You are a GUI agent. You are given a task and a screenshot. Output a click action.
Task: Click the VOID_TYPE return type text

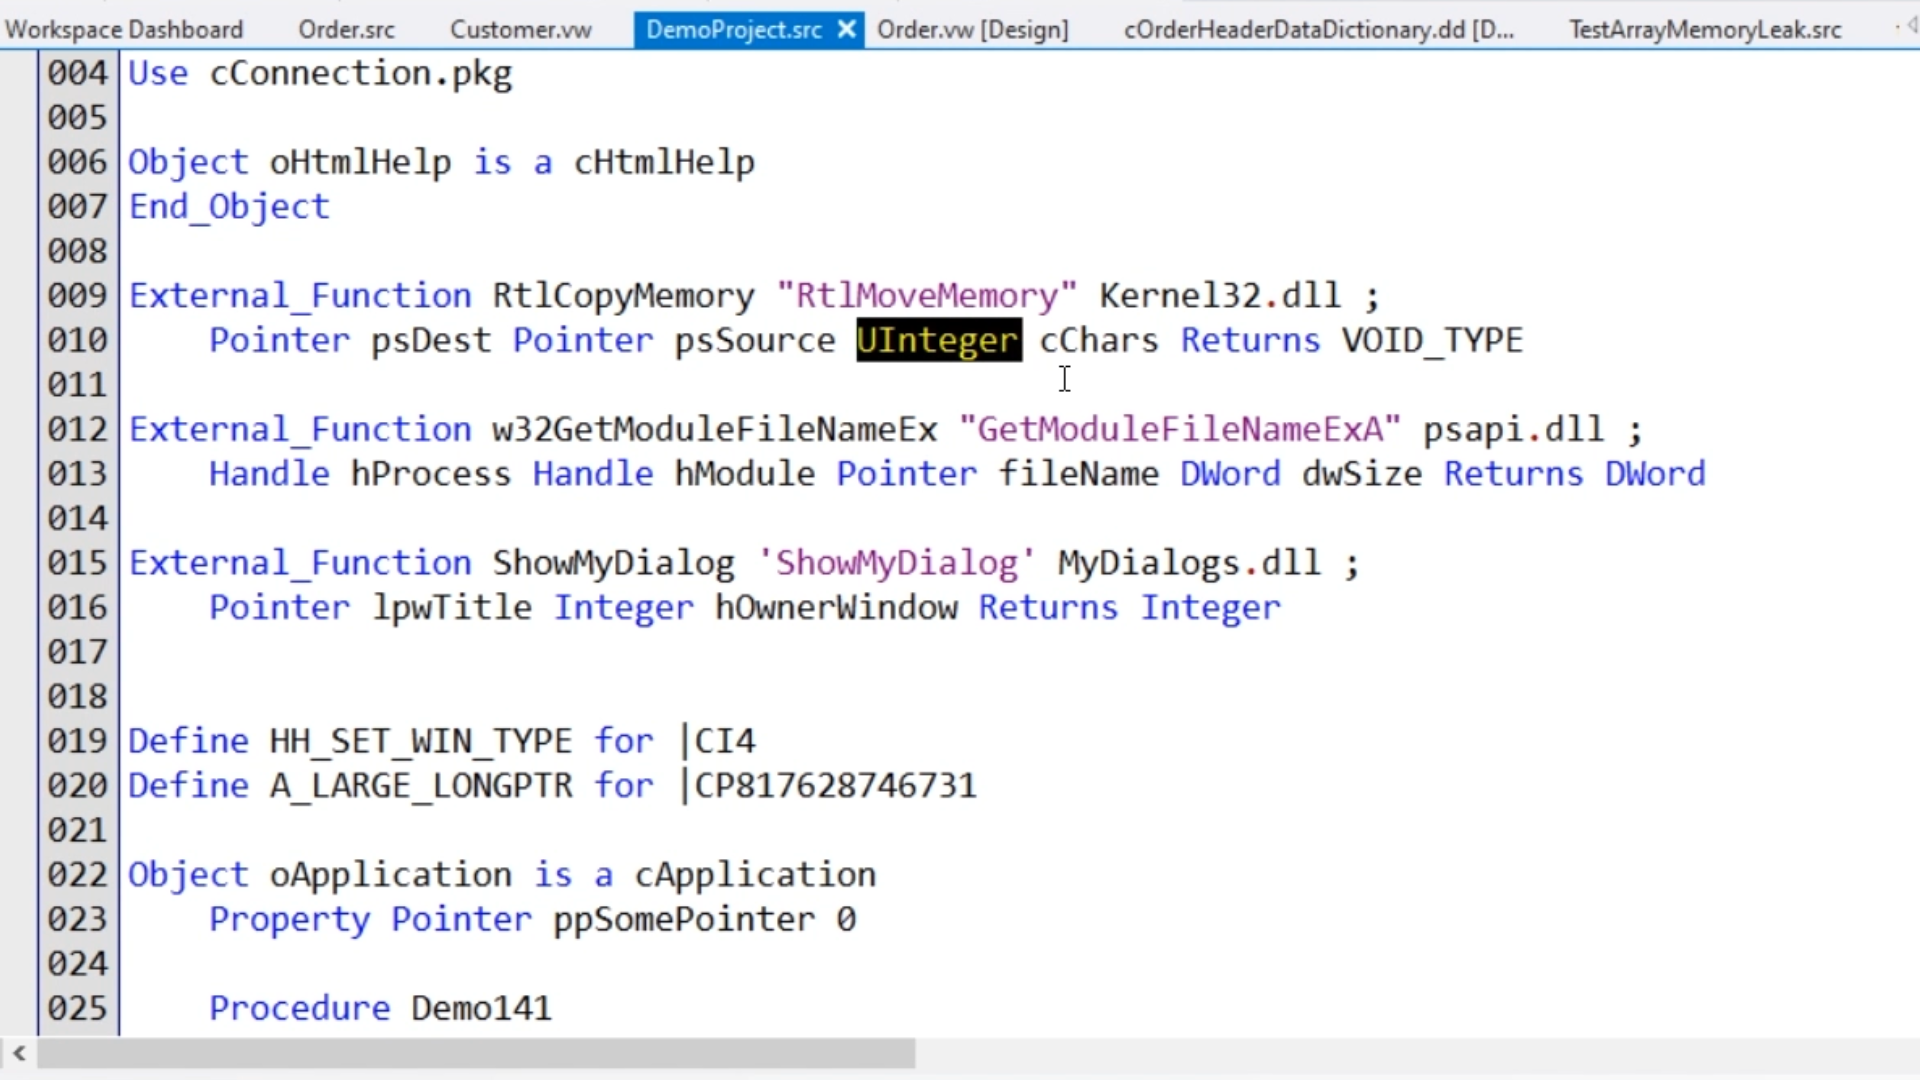click(x=1431, y=340)
